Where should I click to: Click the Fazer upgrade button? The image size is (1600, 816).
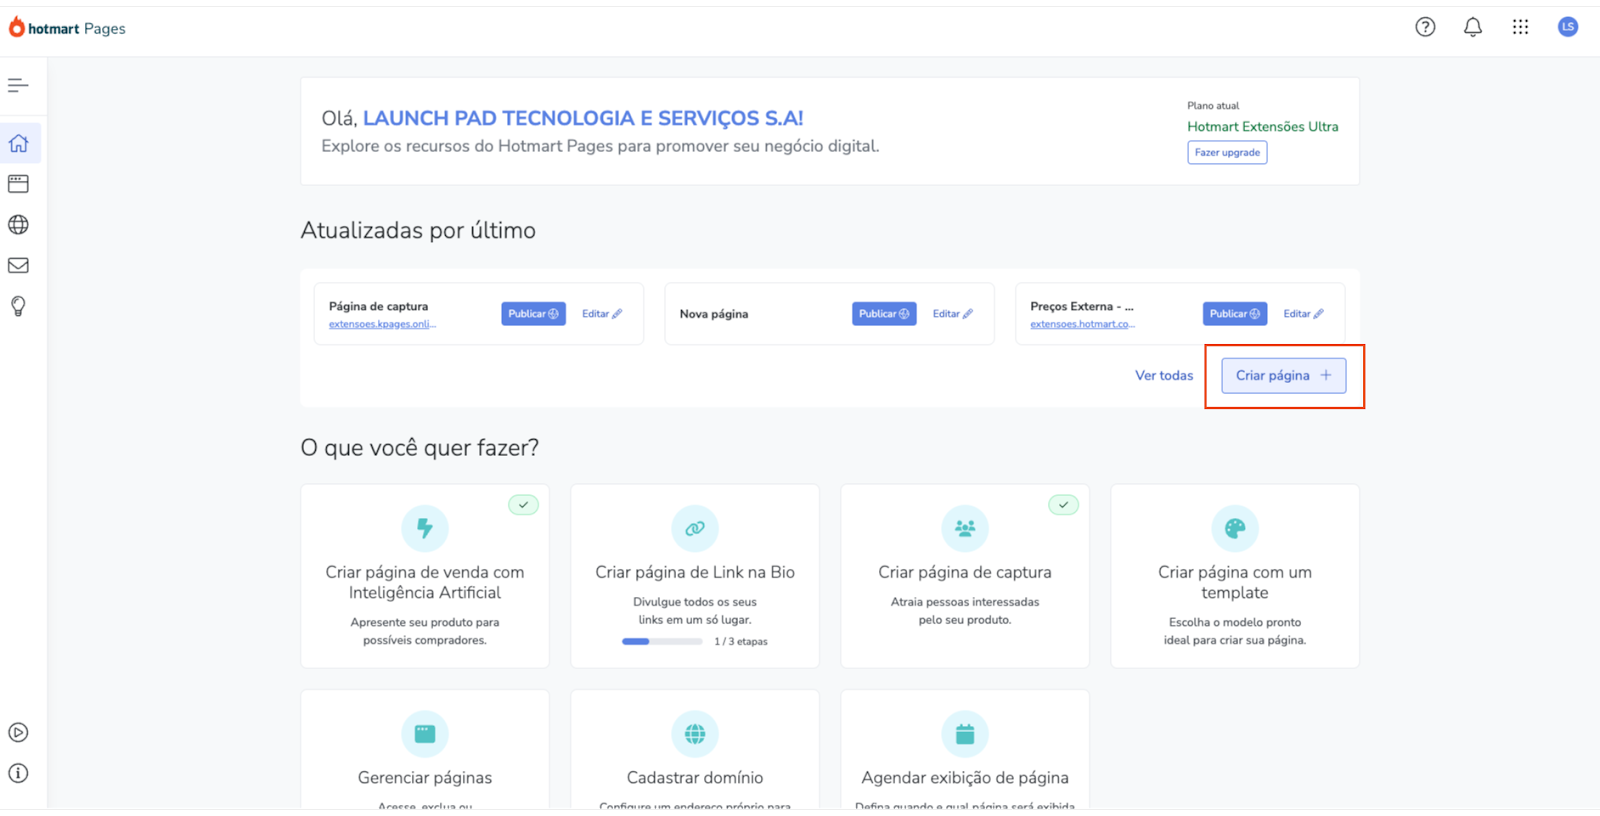tap(1227, 152)
